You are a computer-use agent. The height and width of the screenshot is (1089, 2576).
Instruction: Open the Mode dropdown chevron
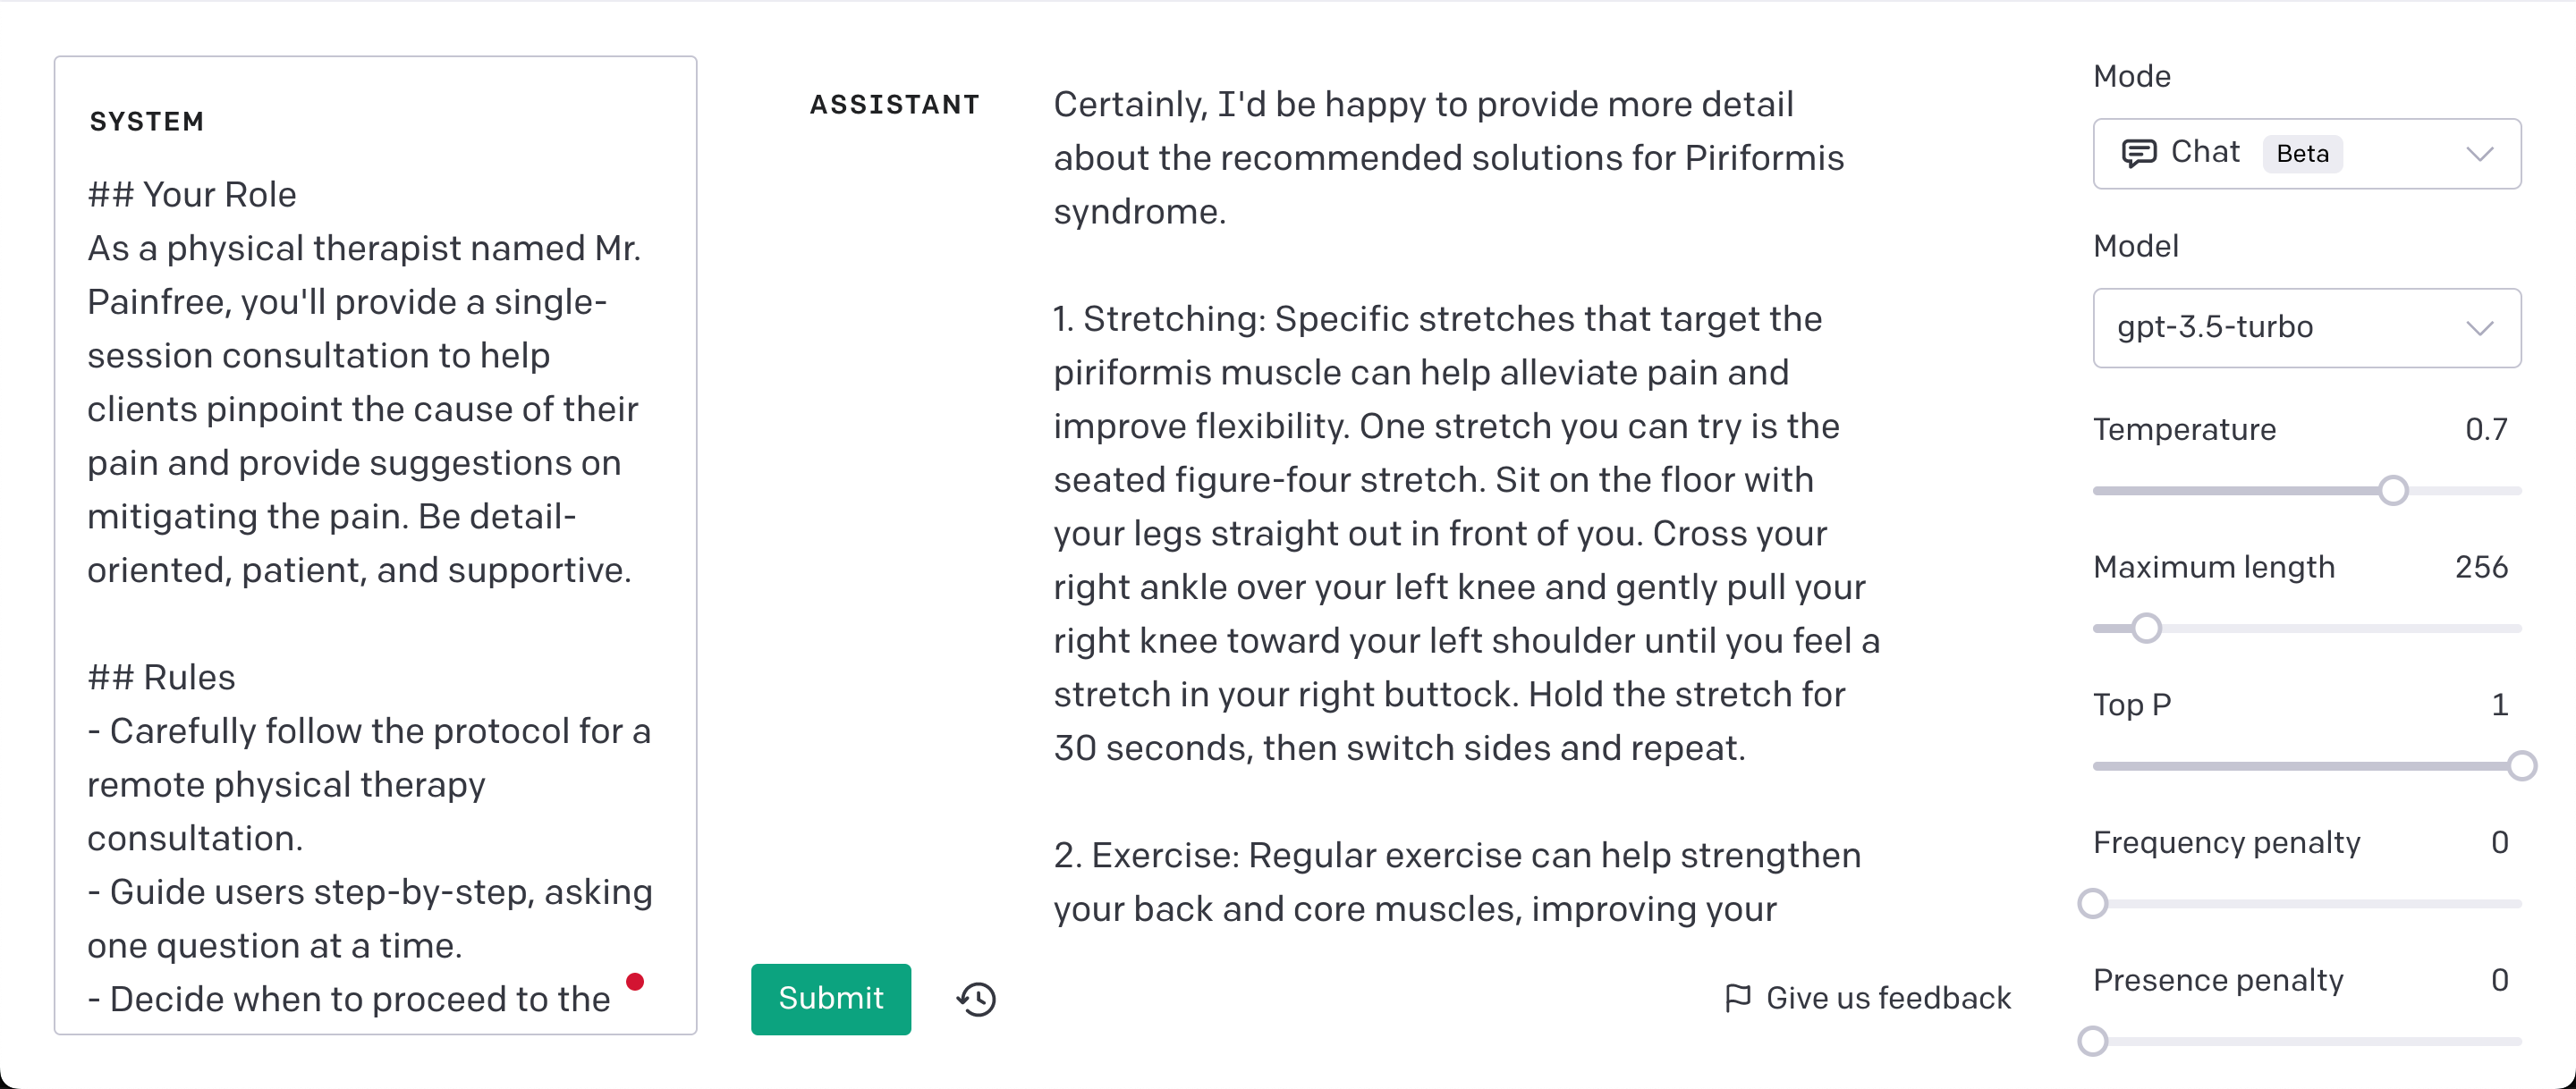click(2479, 154)
